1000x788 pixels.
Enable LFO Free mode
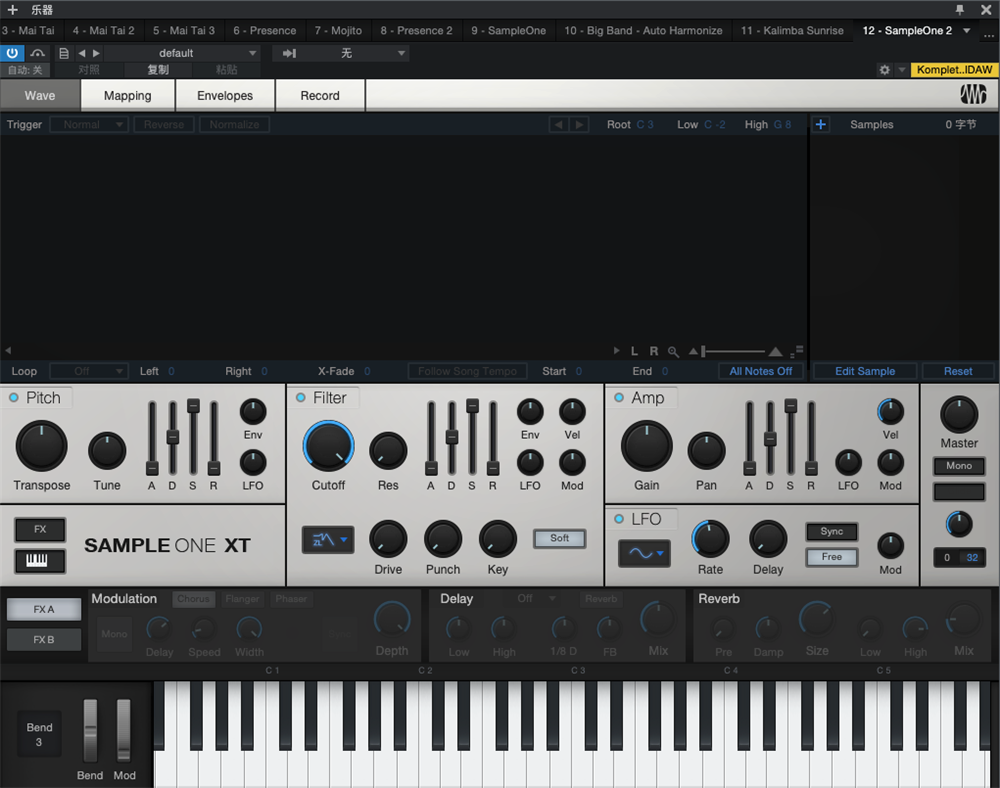click(x=832, y=557)
